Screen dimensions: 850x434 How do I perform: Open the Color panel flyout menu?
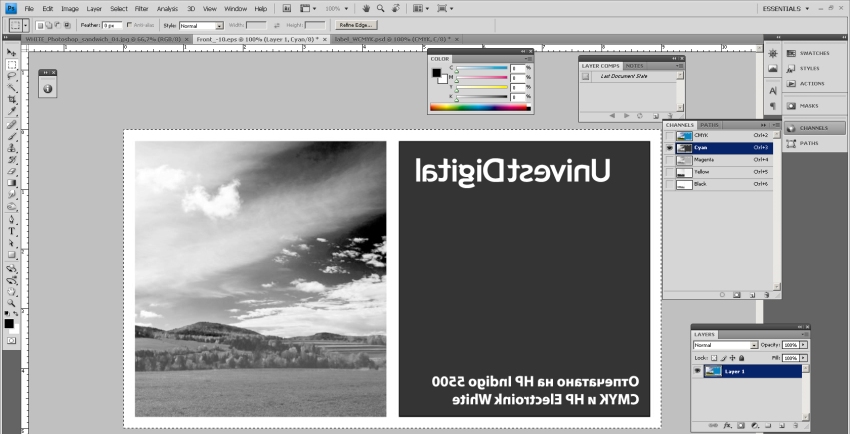pyautogui.click(x=529, y=59)
